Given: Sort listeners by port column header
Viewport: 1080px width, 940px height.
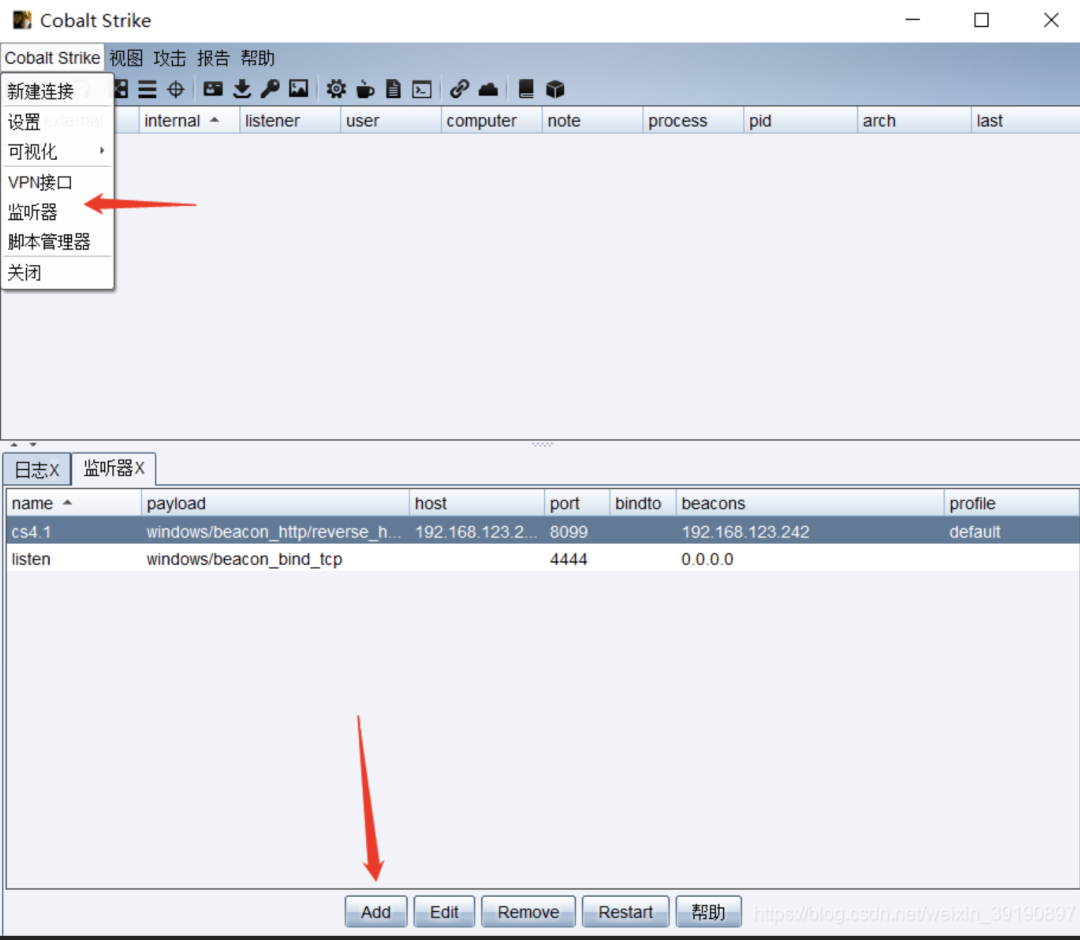Looking at the screenshot, I should (577, 503).
